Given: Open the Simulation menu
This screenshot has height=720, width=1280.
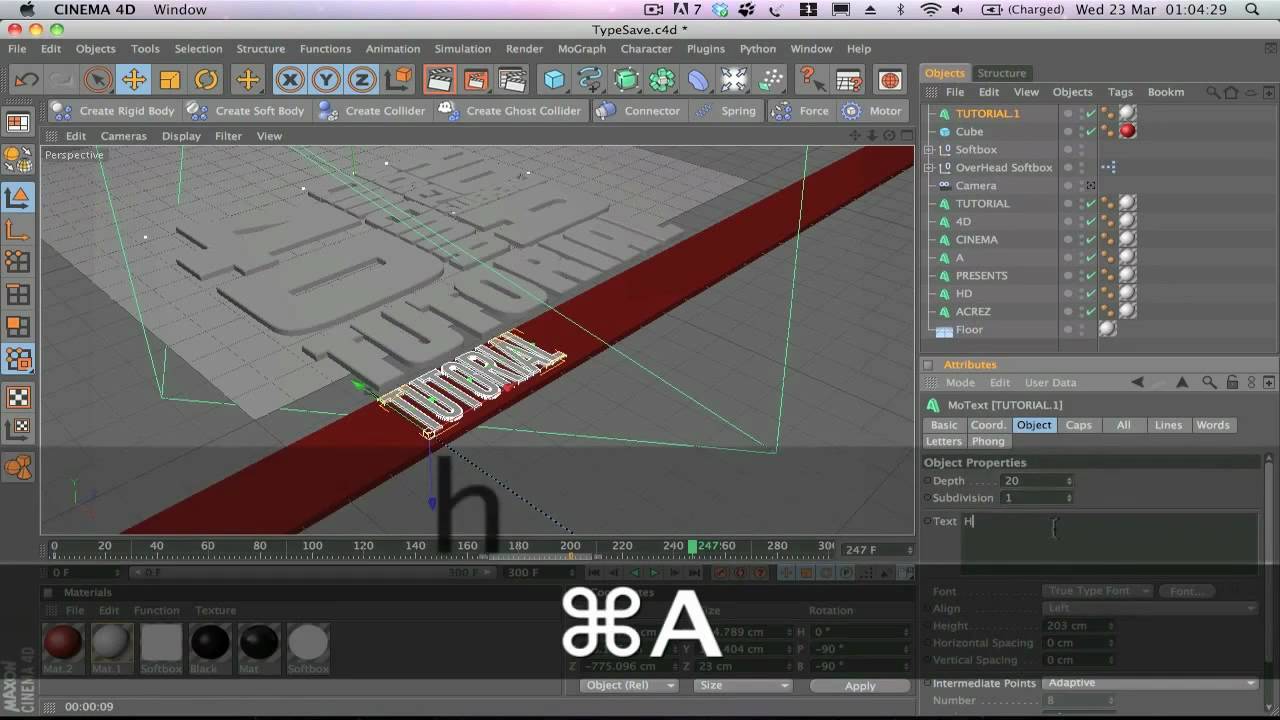Looking at the screenshot, I should click(462, 48).
